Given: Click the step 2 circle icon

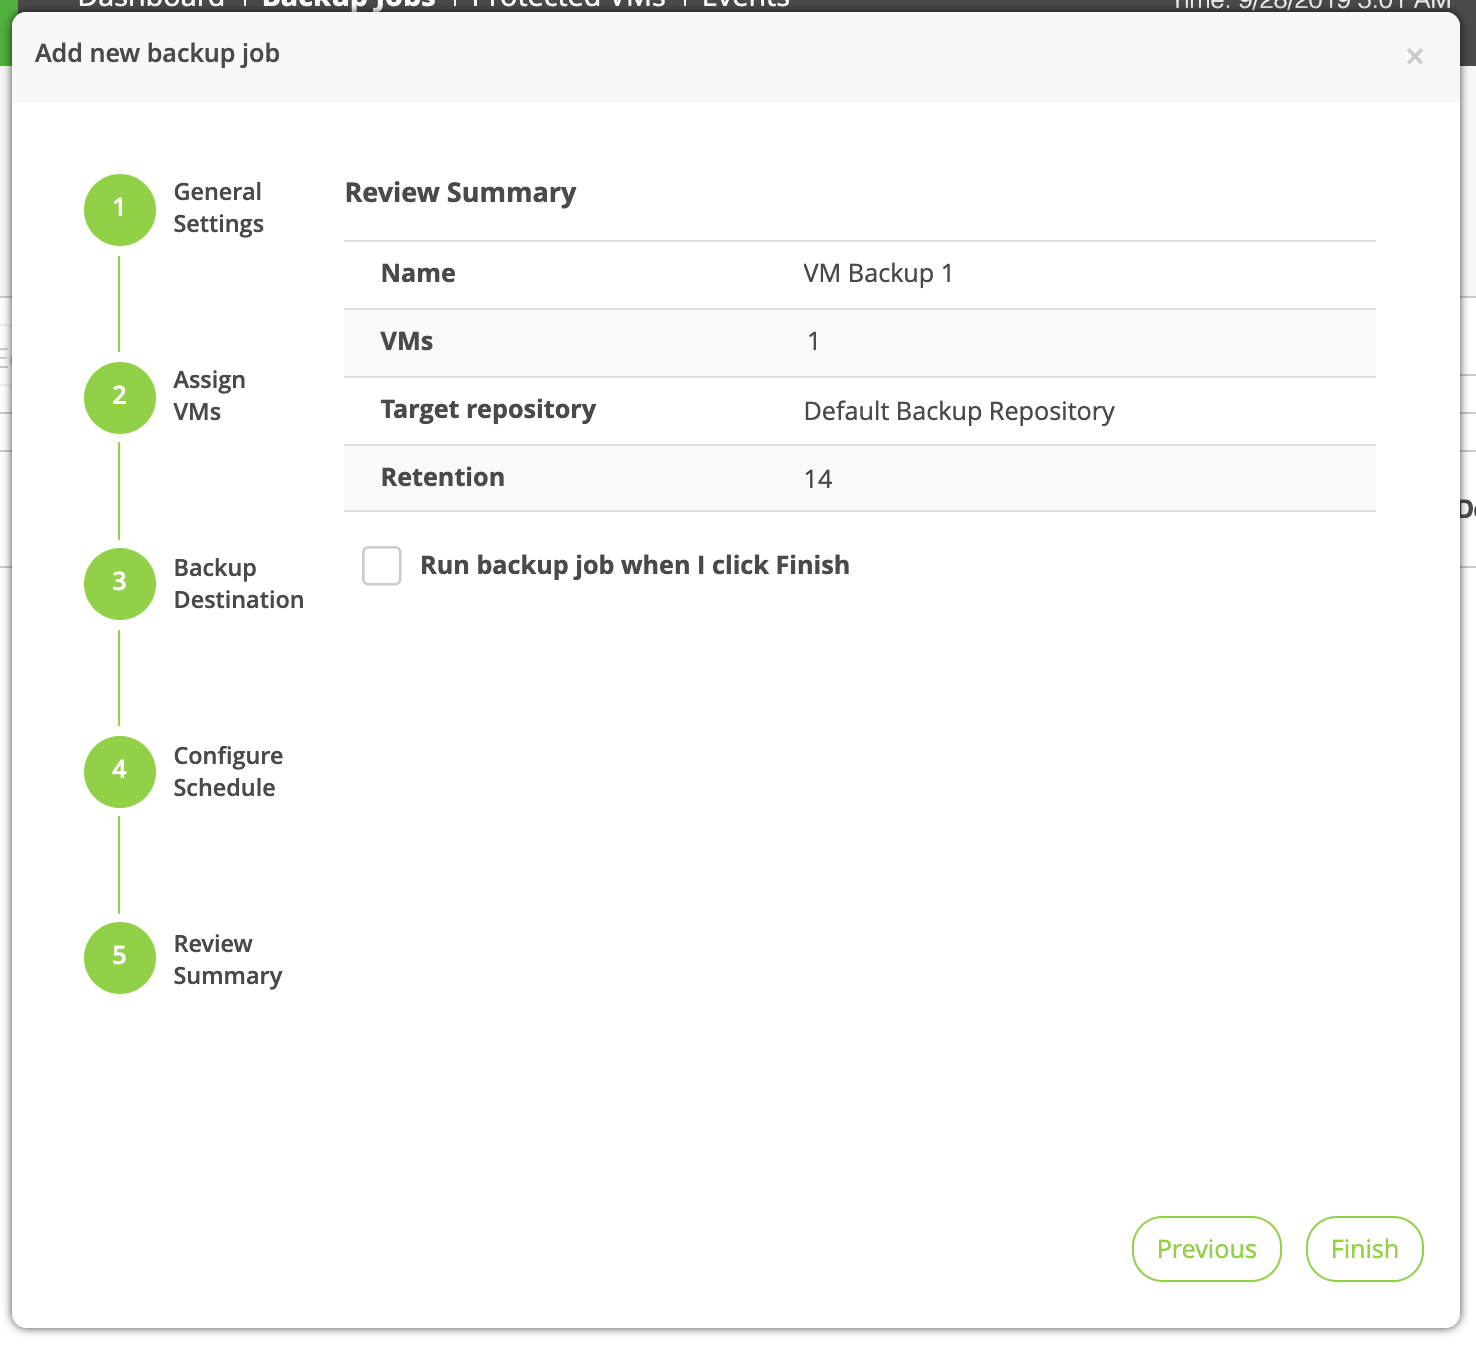Looking at the screenshot, I should [120, 397].
